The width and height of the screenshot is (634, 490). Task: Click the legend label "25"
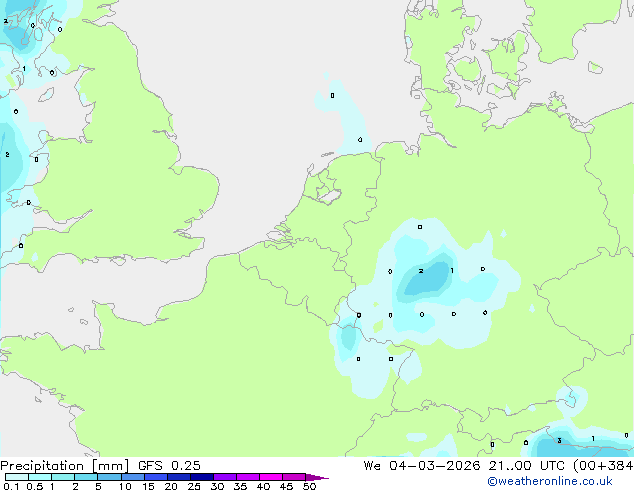(194, 486)
